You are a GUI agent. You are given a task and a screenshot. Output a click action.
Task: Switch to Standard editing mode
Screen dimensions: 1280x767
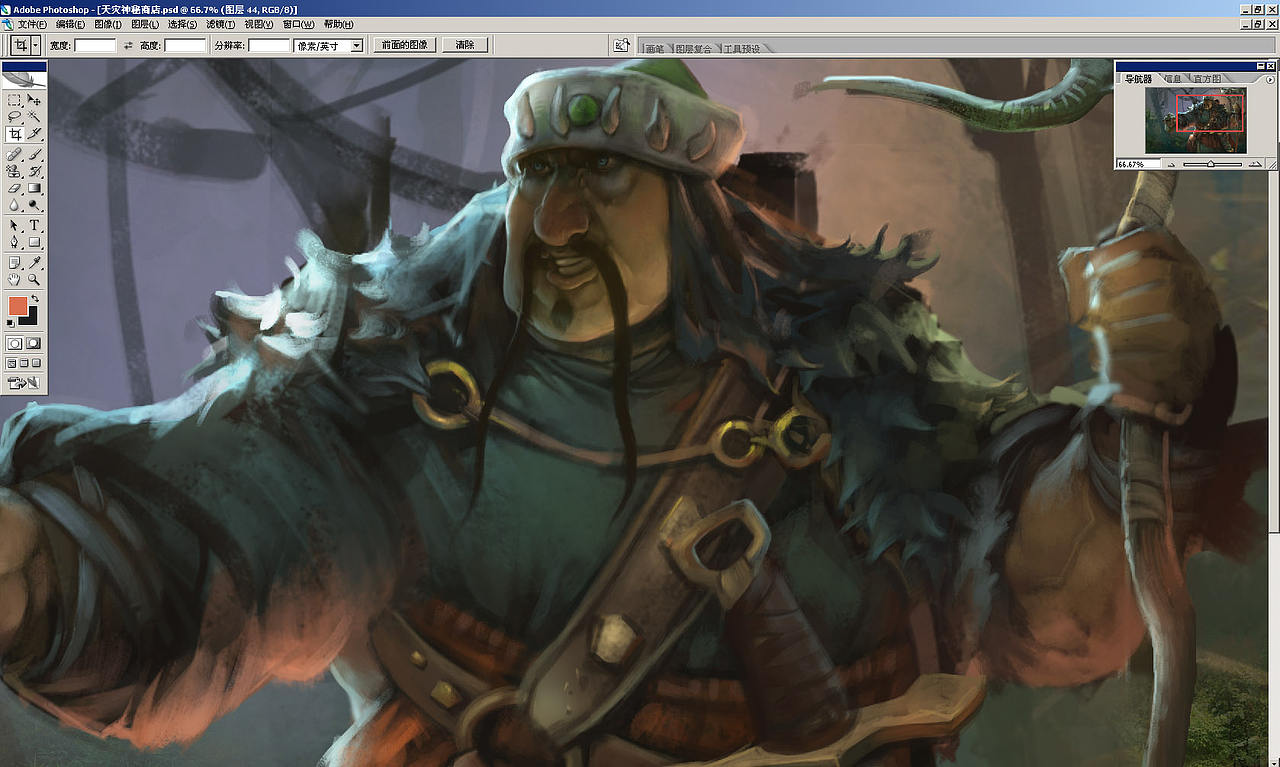14,343
